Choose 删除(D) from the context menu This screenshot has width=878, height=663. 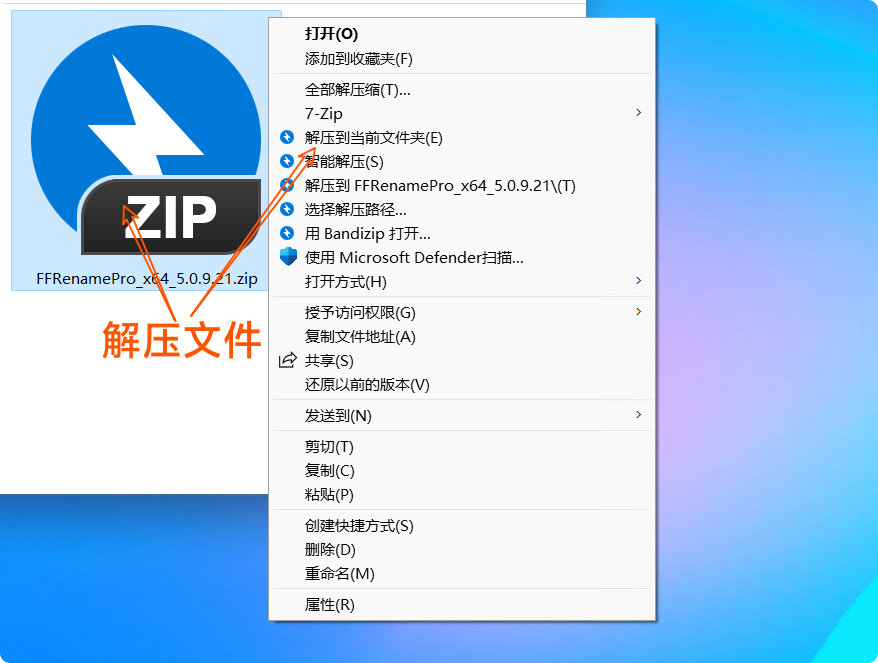tap(330, 550)
